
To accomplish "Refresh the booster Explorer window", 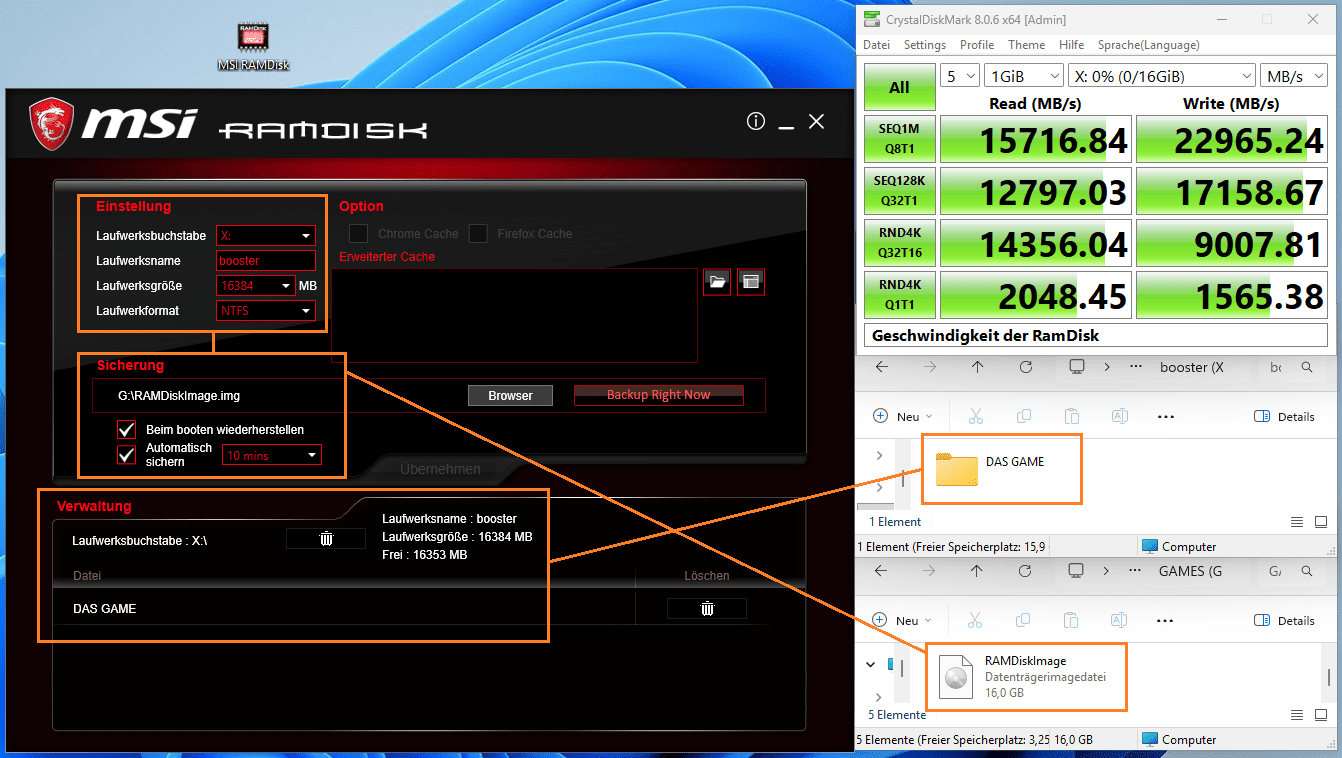I will click(1027, 367).
